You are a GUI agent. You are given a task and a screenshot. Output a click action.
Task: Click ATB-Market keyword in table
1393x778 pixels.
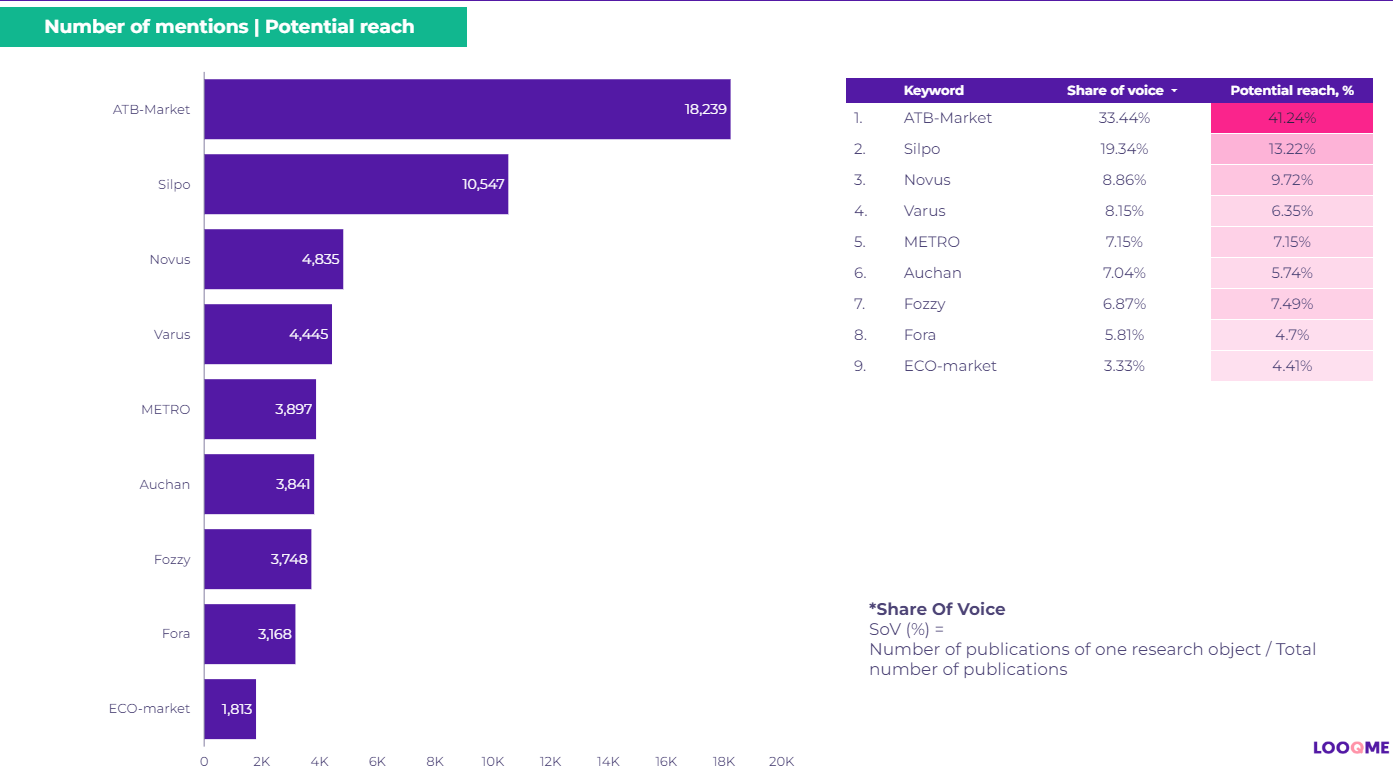point(947,118)
